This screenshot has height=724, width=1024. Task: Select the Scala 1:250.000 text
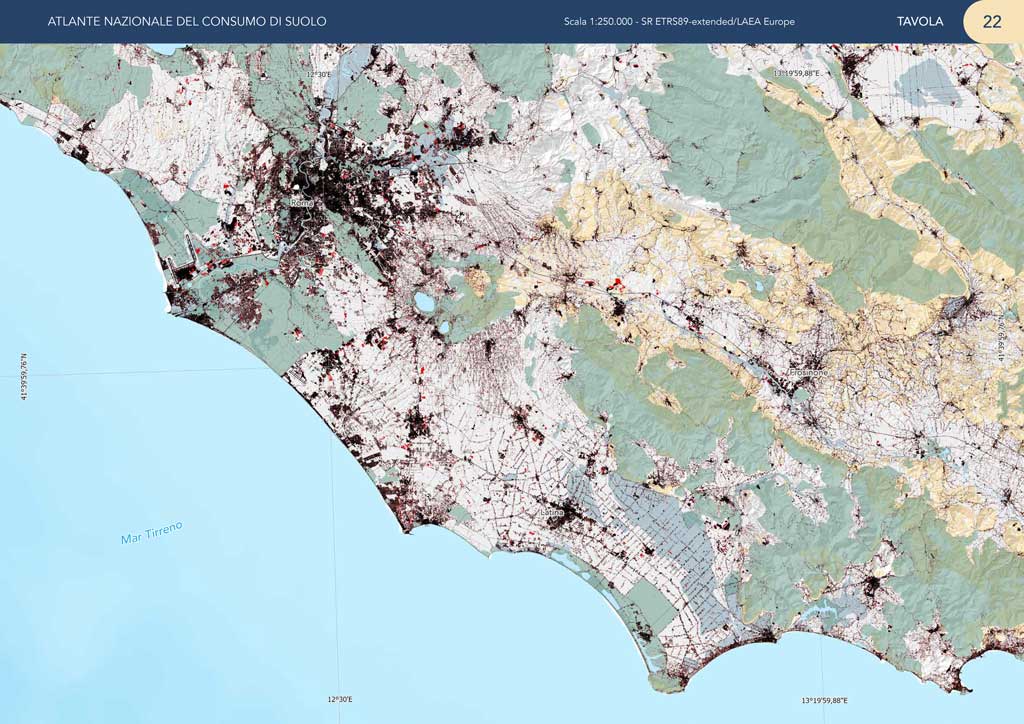[x=598, y=22]
